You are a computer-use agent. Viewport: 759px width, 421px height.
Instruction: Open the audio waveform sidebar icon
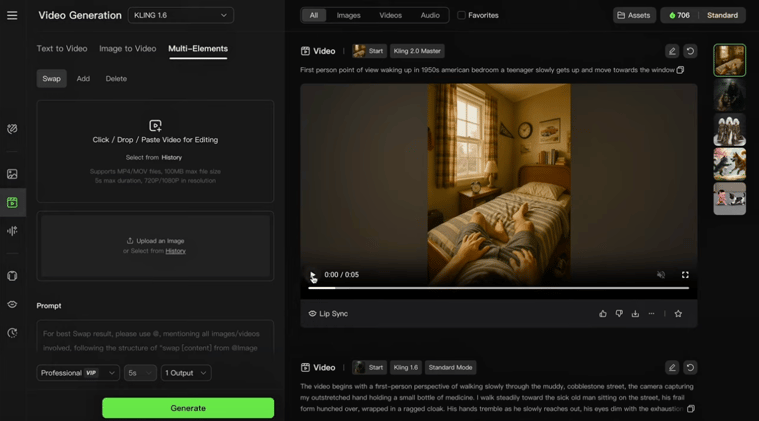12,231
